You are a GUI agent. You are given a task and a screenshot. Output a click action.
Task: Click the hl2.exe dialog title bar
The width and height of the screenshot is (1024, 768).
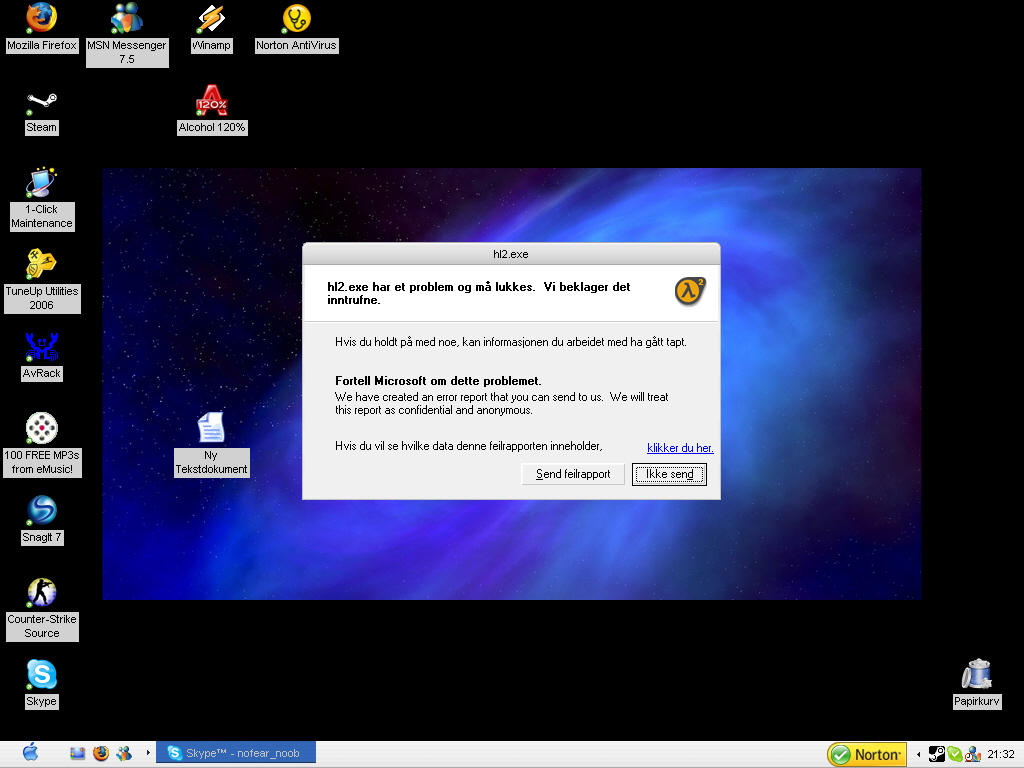(511, 254)
